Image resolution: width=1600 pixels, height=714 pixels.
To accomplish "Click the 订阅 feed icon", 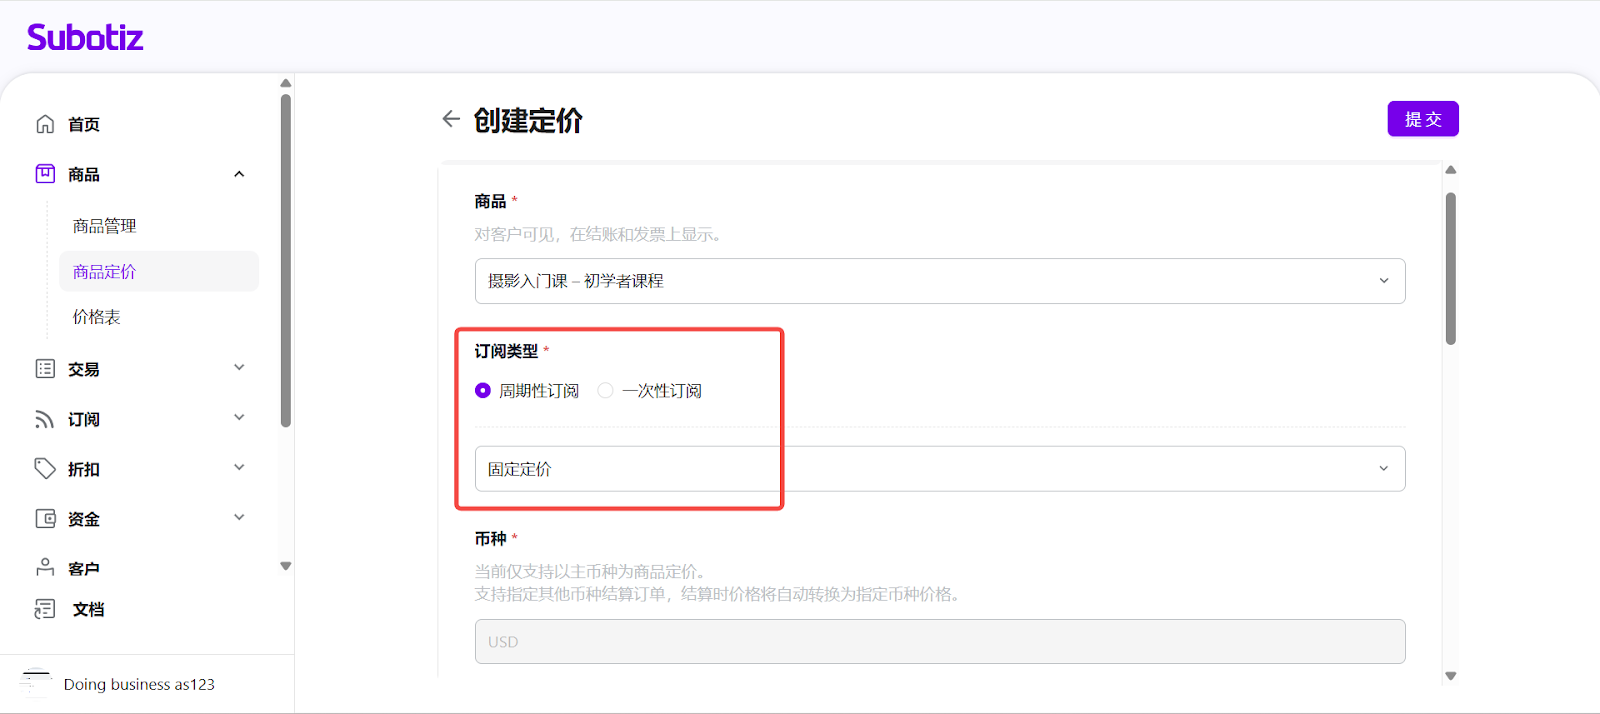I will pos(45,419).
